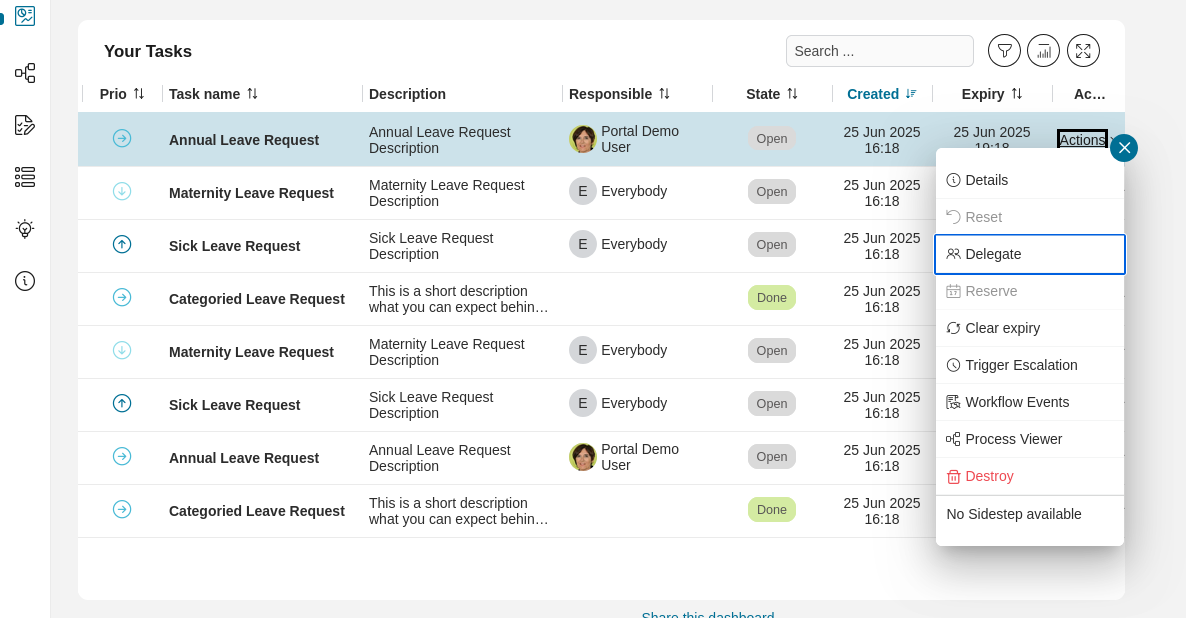The image size is (1186, 618).
Task: Open the list view icon in the sidebar
Action: [x=25, y=177]
